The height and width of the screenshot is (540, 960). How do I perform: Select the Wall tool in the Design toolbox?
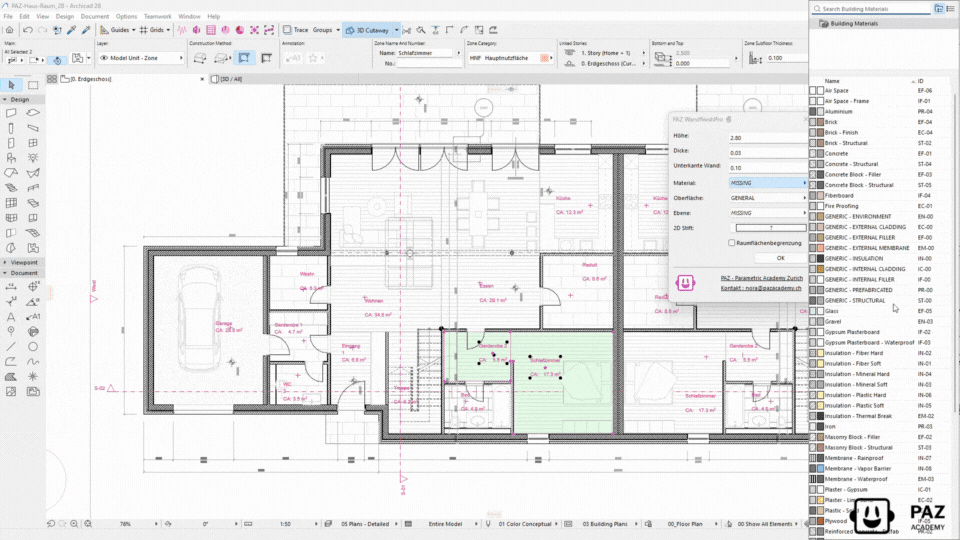[11, 113]
